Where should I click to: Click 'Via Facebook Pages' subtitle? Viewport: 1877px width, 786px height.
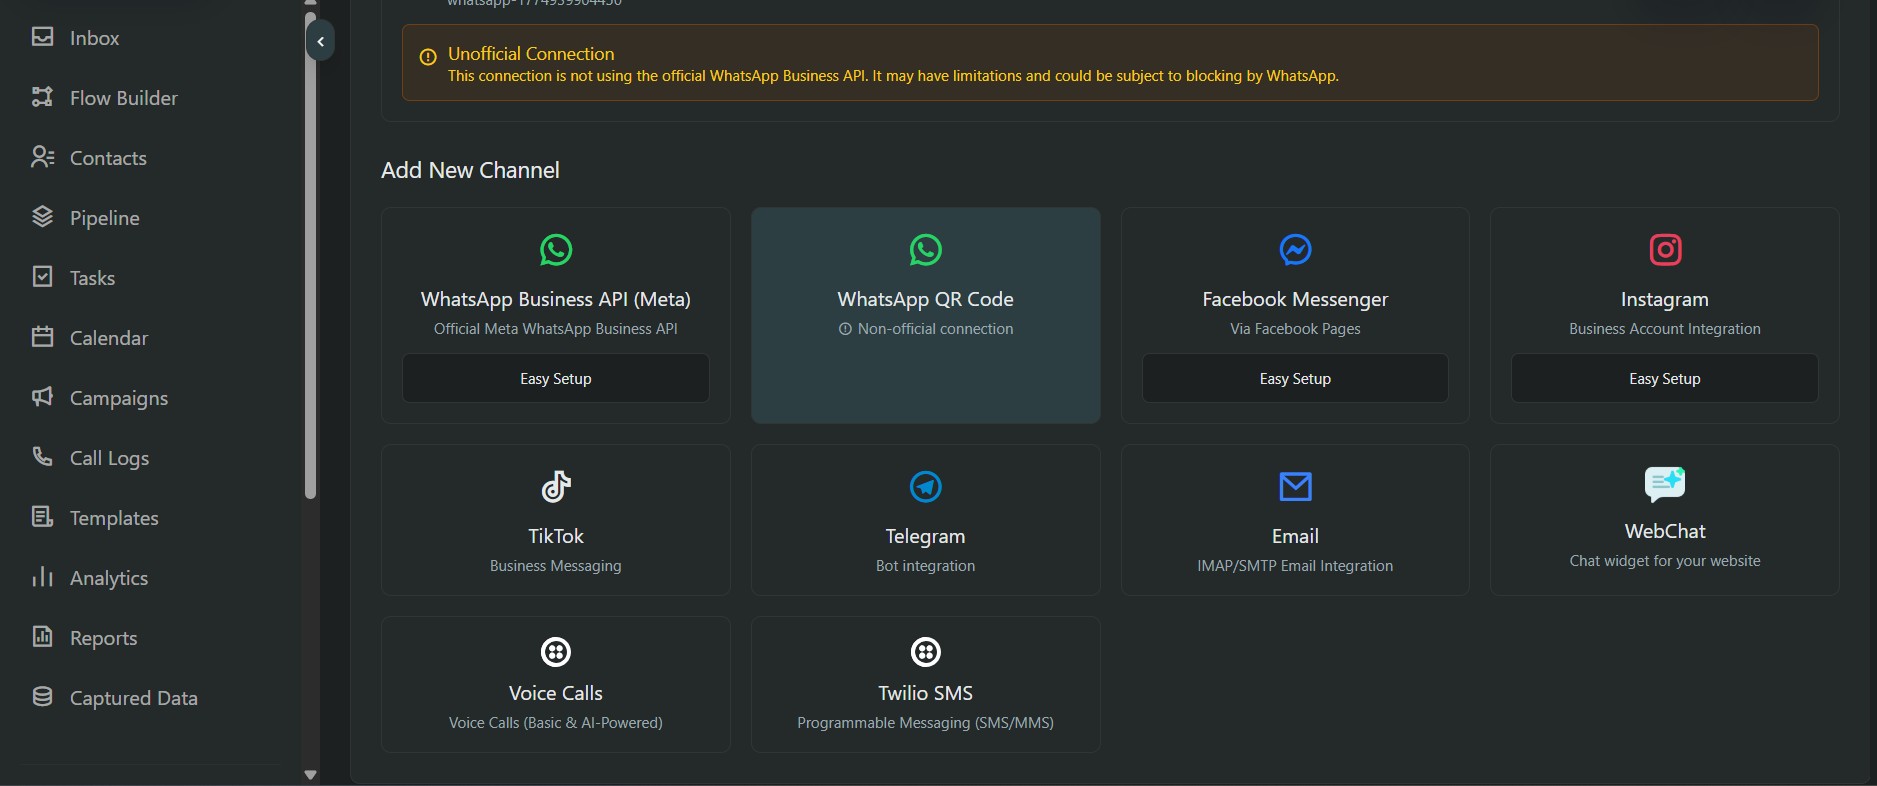(1295, 329)
